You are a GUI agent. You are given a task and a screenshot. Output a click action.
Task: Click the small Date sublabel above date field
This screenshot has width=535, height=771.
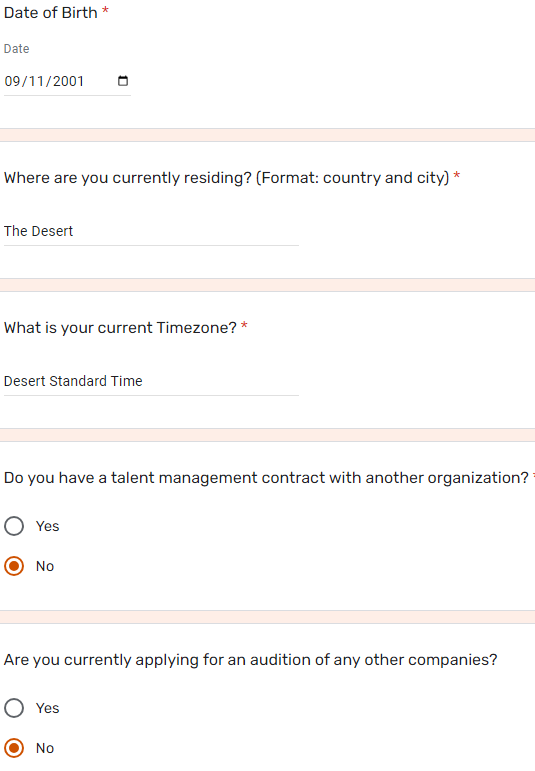tap(17, 49)
